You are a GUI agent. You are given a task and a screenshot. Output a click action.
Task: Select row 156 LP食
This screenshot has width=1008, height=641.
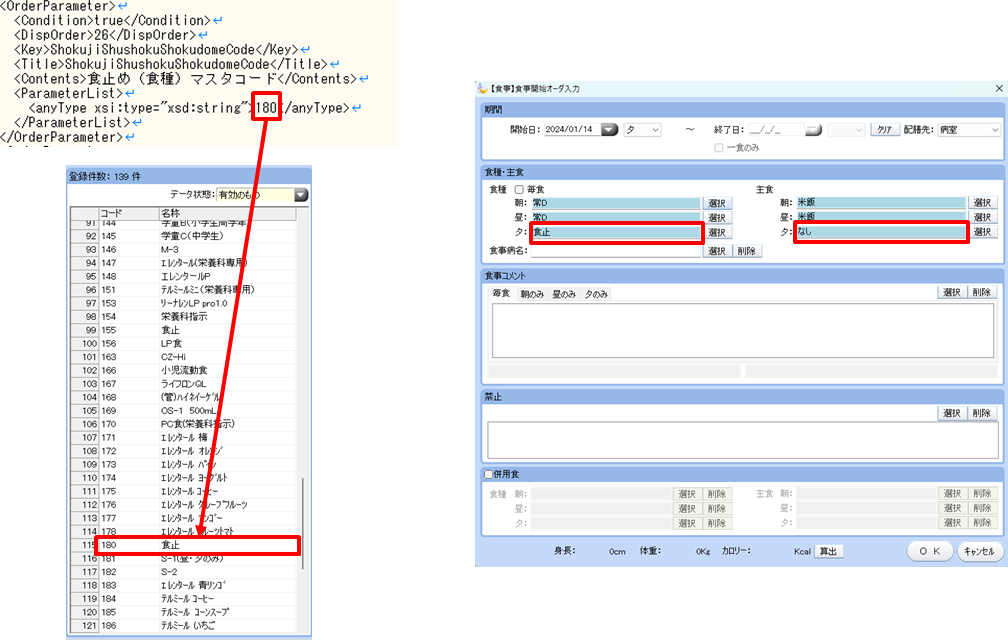click(x=183, y=344)
